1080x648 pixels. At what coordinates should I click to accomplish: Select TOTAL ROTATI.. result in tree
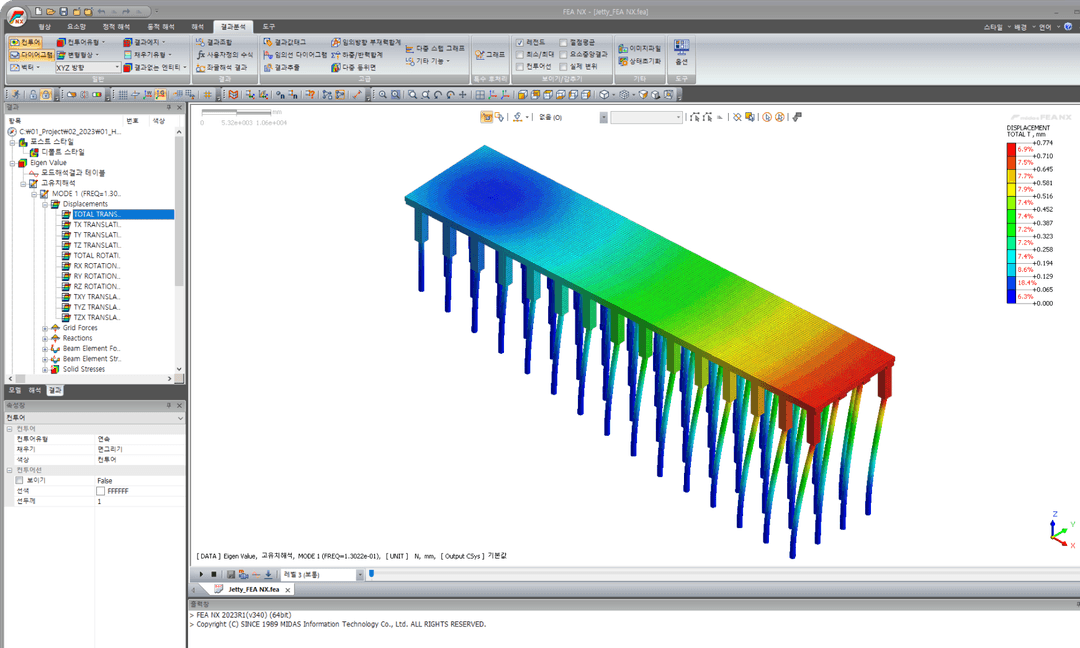(96, 255)
